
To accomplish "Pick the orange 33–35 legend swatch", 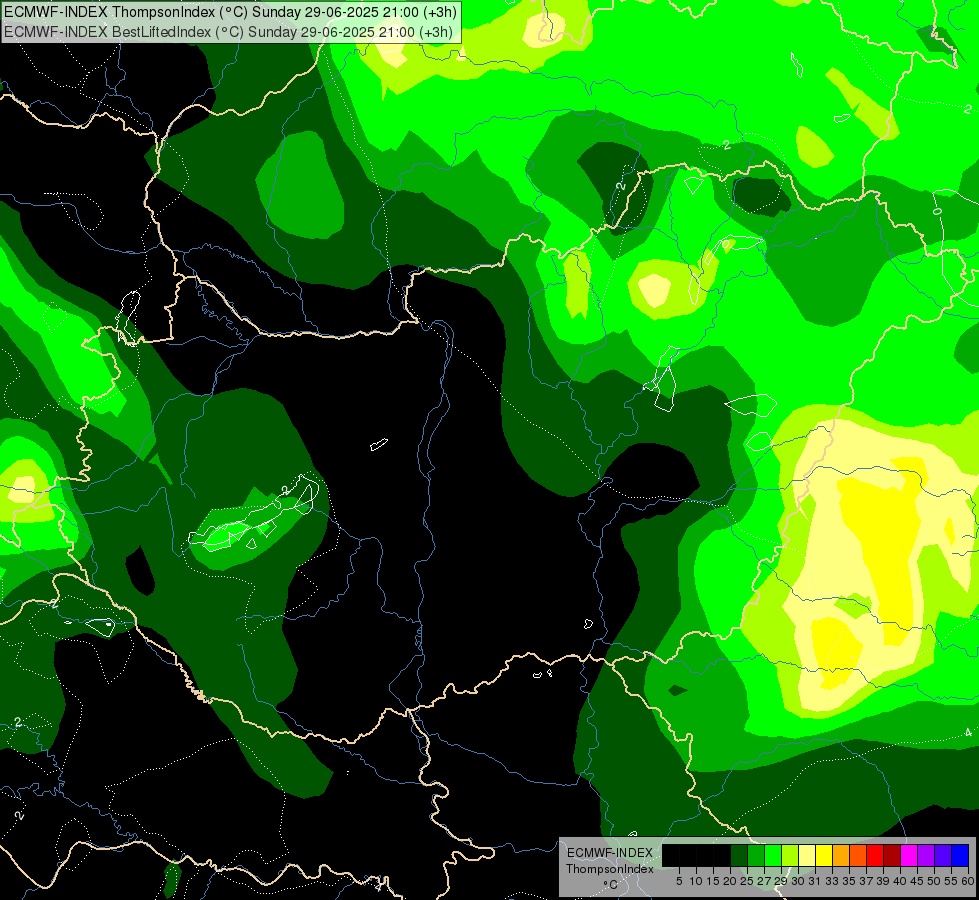I will click(841, 855).
